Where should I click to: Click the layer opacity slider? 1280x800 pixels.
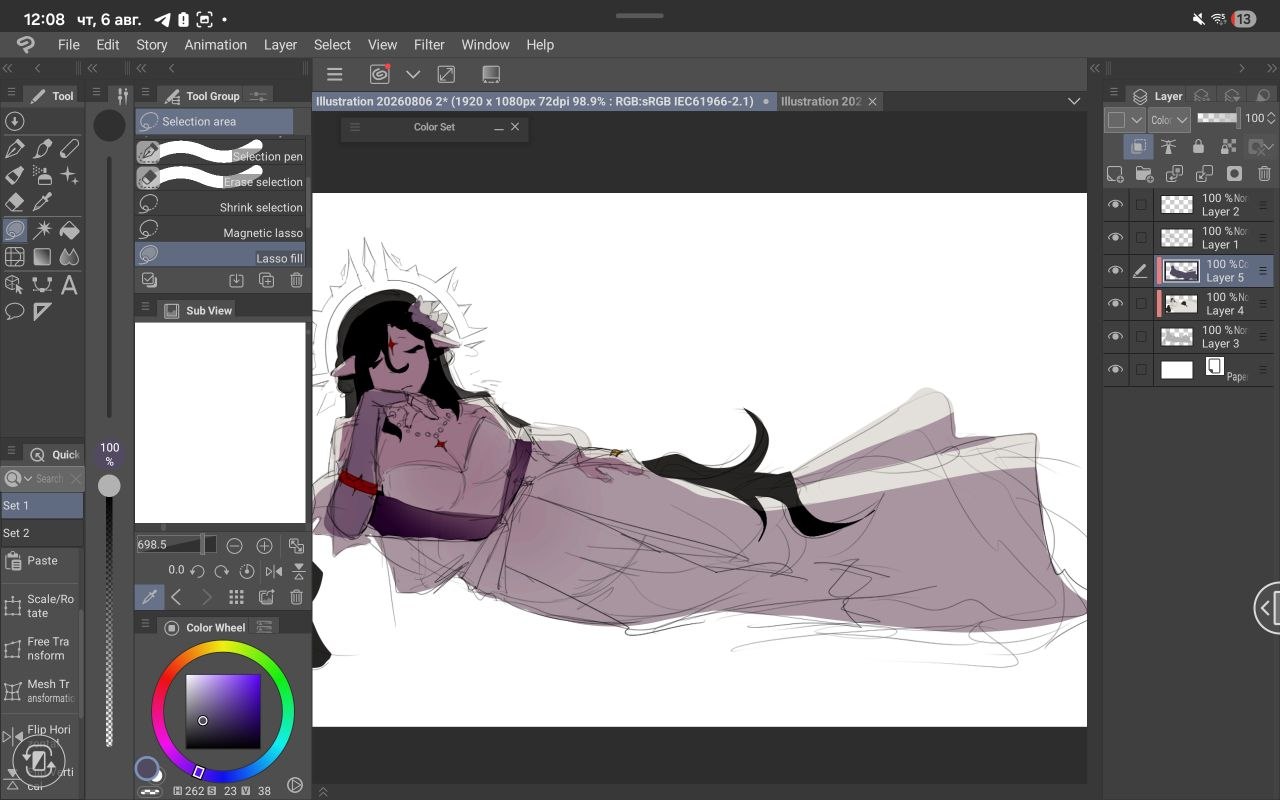(x=1217, y=118)
